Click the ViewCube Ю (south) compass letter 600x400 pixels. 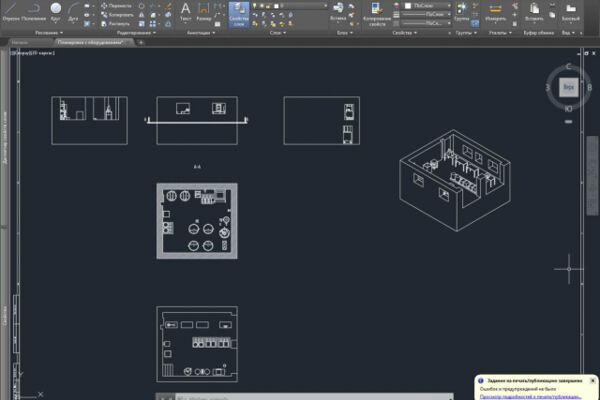tap(568, 109)
